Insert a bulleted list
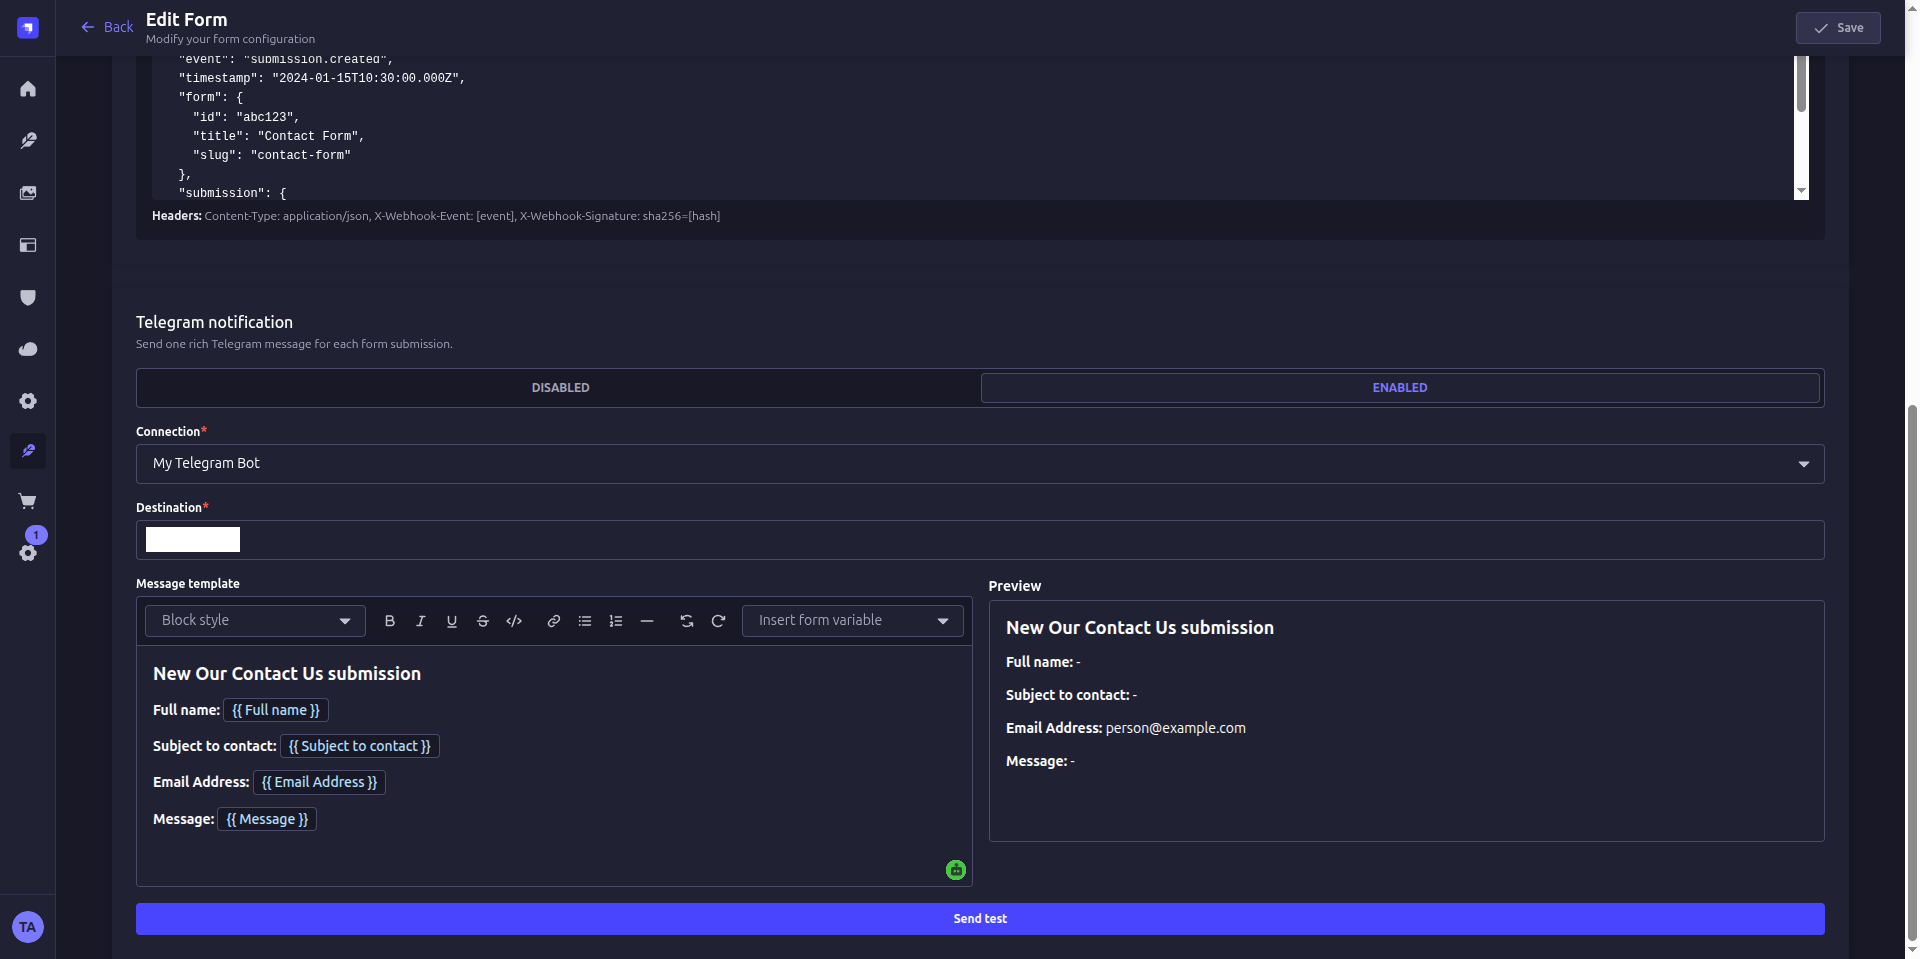 click(585, 621)
